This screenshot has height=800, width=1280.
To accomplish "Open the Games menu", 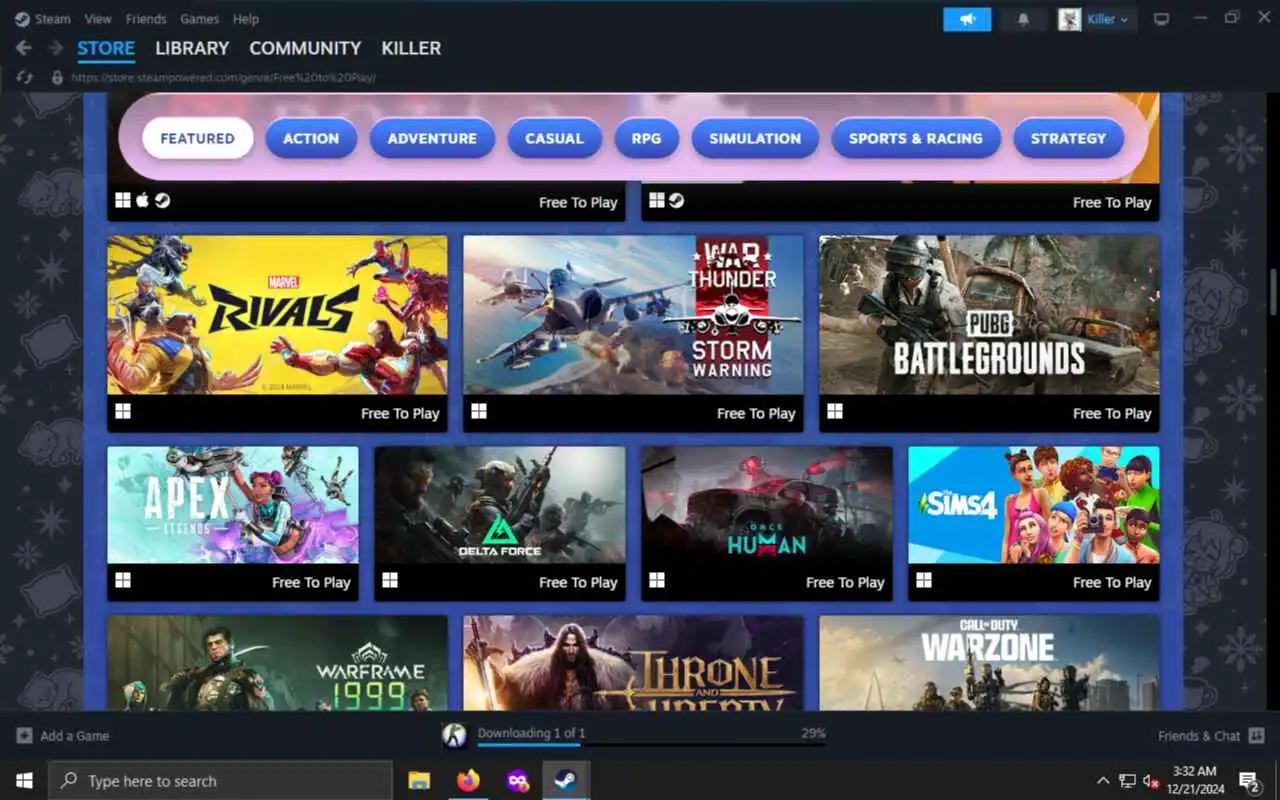I will pos(199,19).
